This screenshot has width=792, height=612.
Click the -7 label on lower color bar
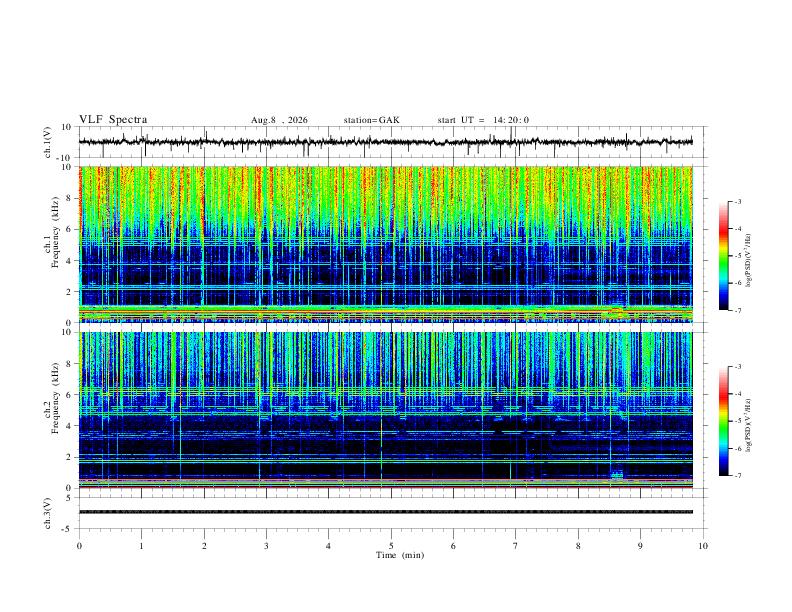[737, 475]
